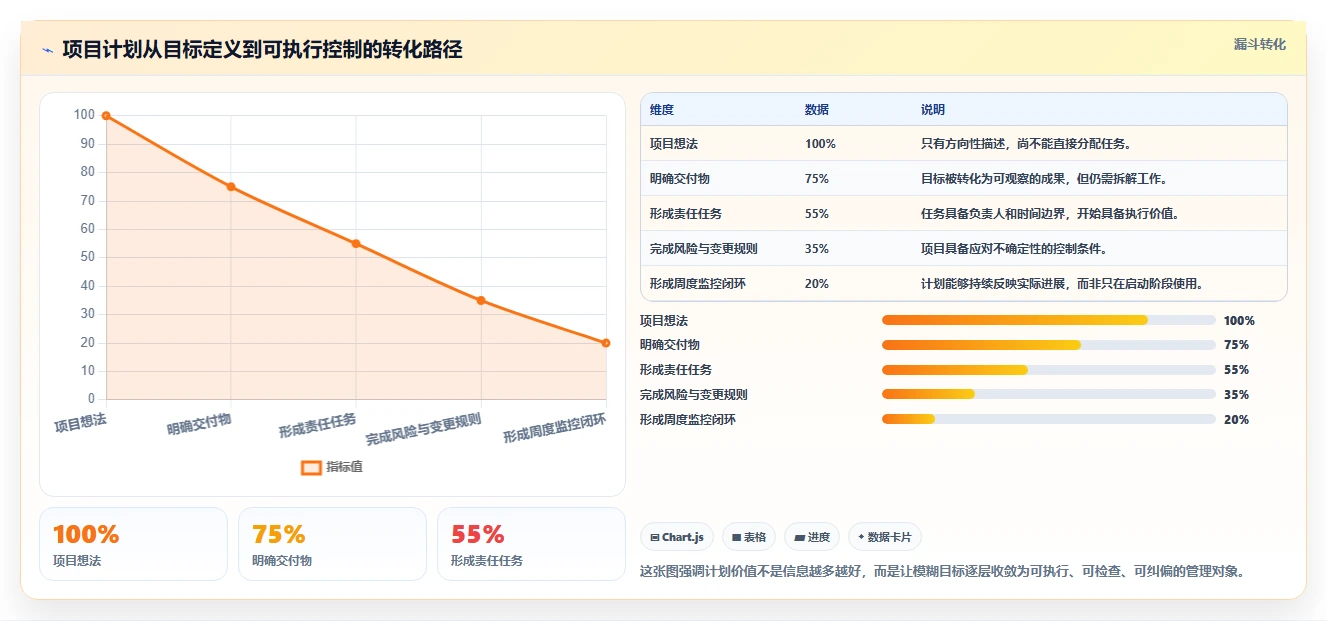Click the 表格 tag chip

749,537
